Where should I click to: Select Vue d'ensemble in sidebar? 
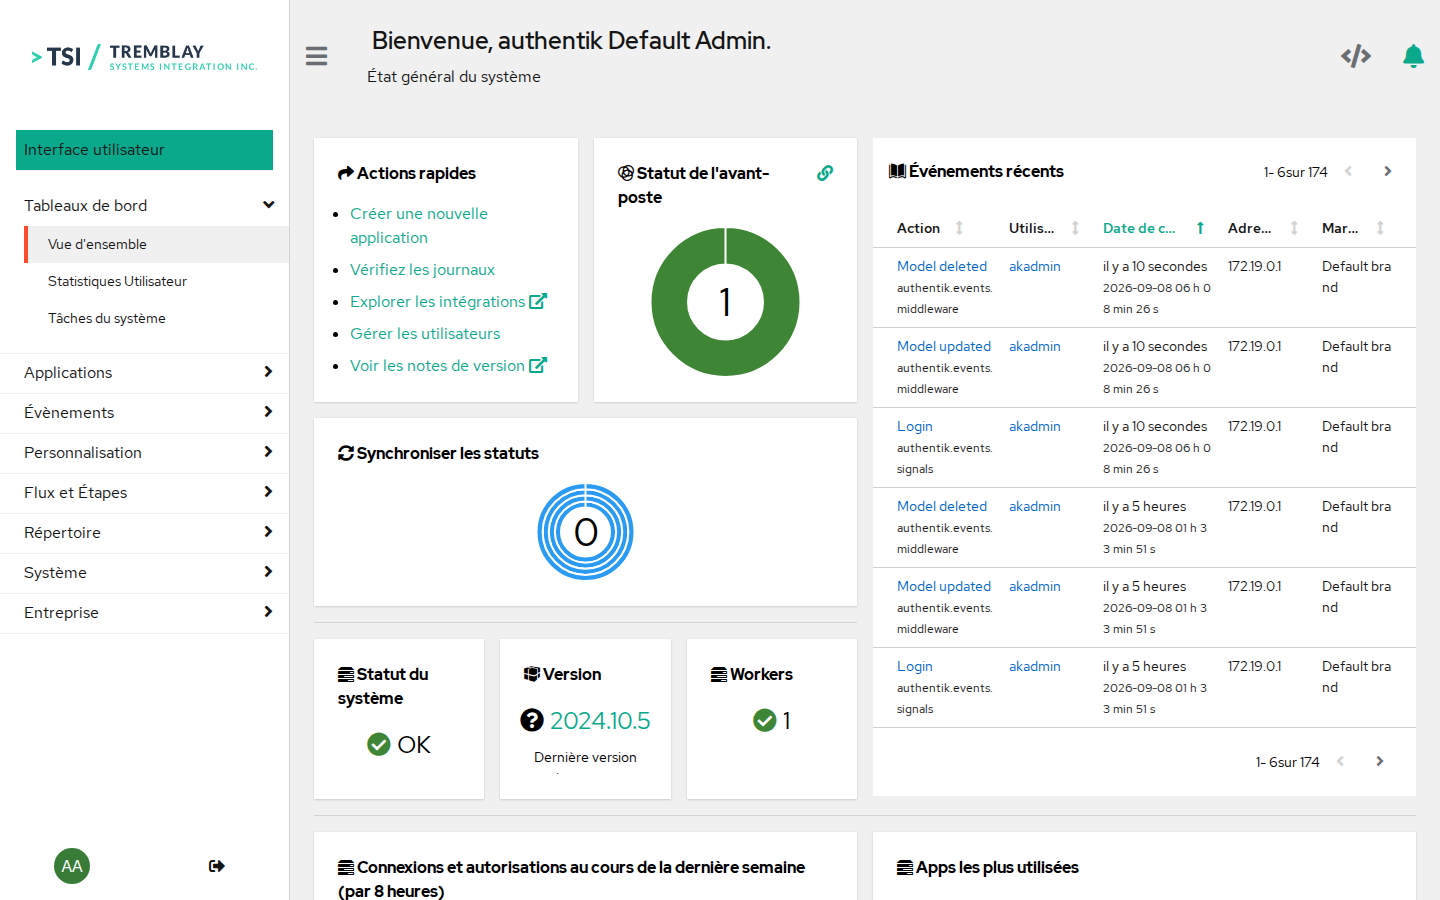pos(157,244)
